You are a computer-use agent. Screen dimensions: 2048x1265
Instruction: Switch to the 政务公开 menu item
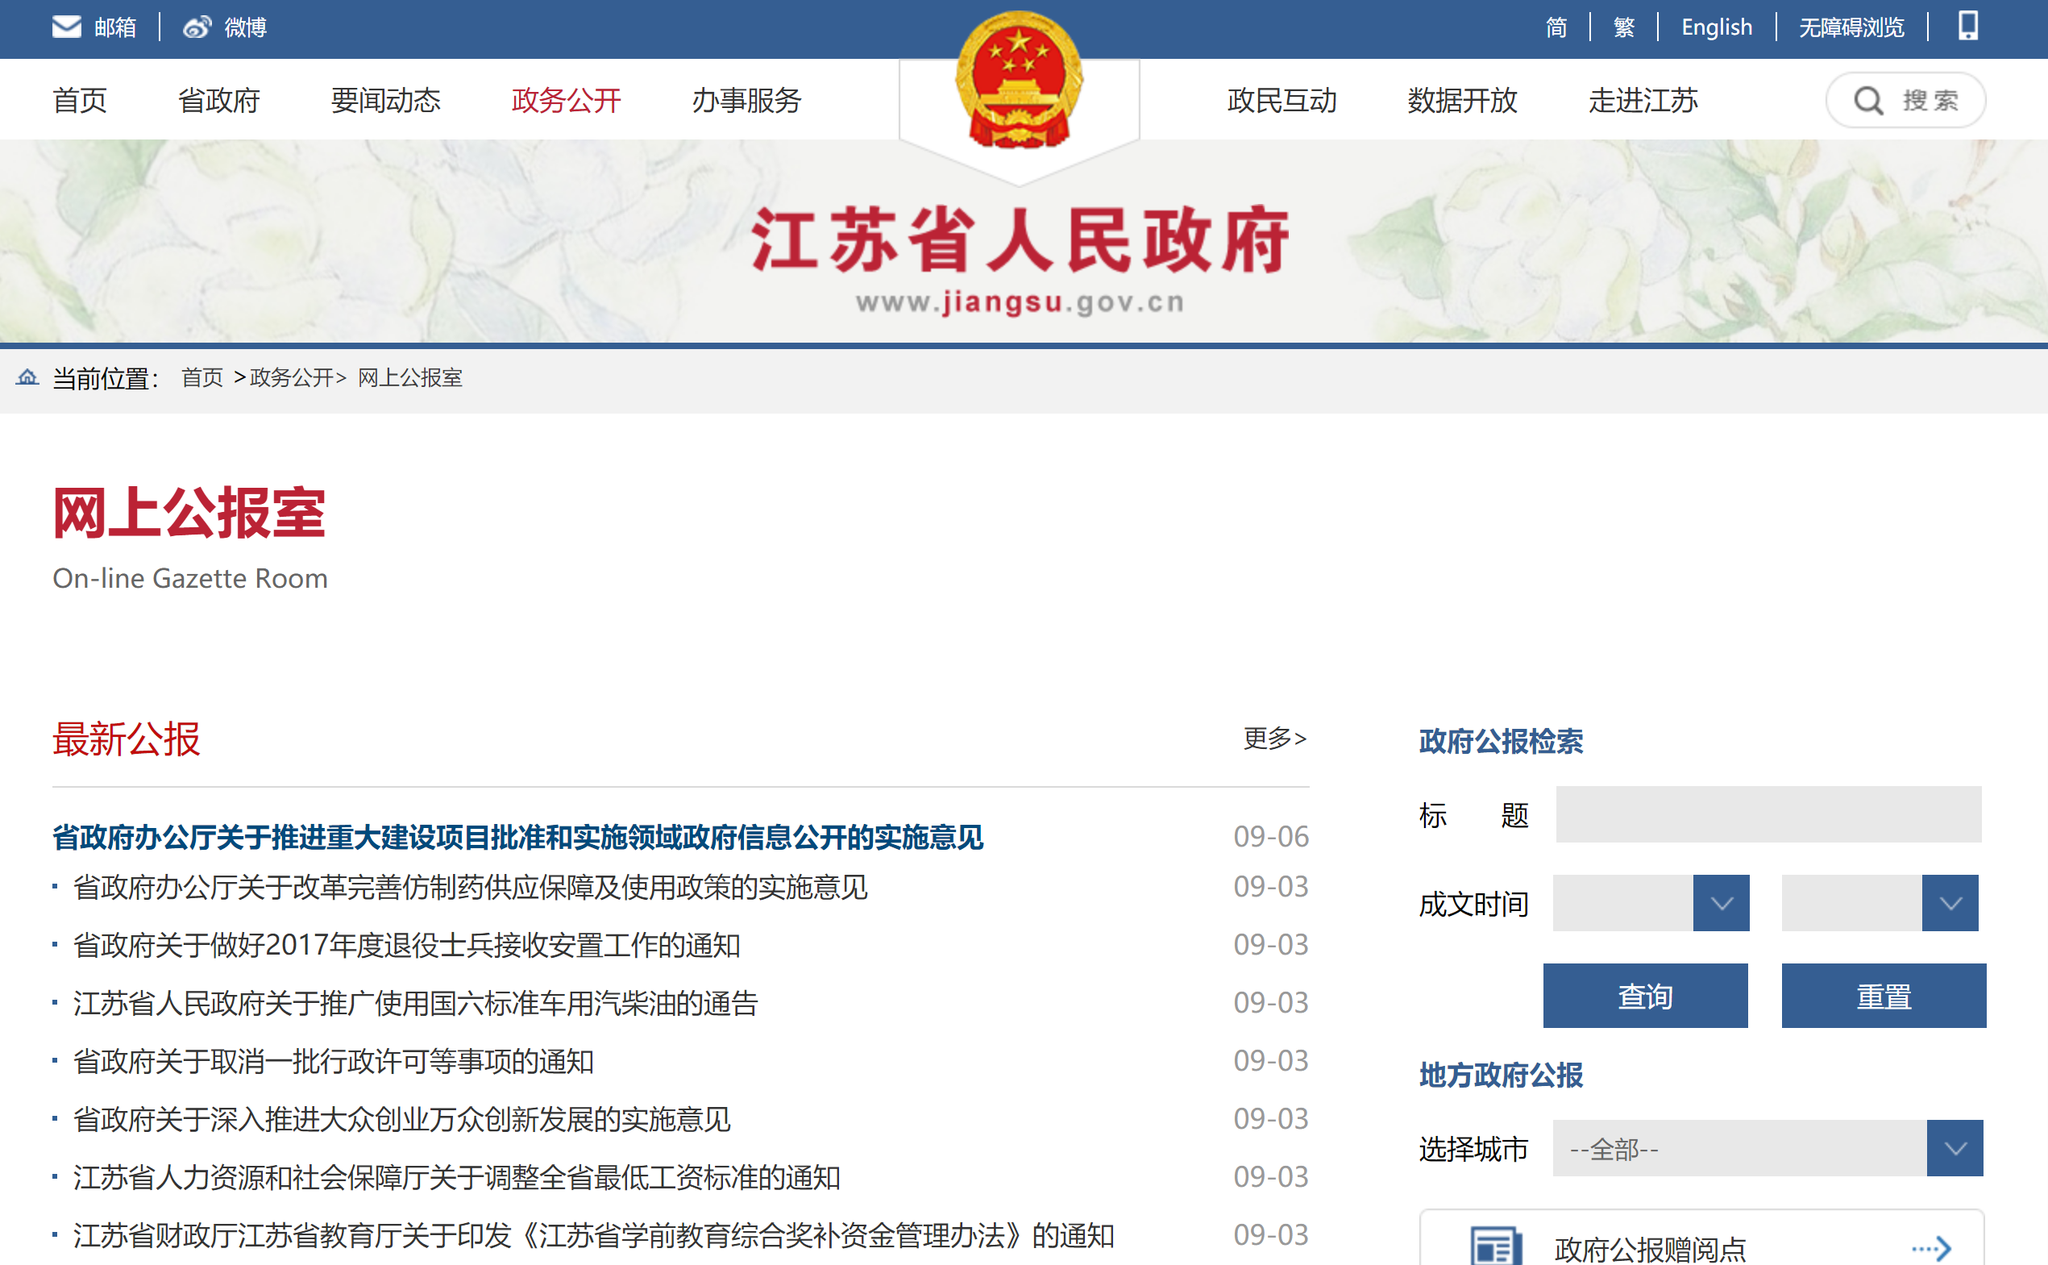tap(565, 100)
